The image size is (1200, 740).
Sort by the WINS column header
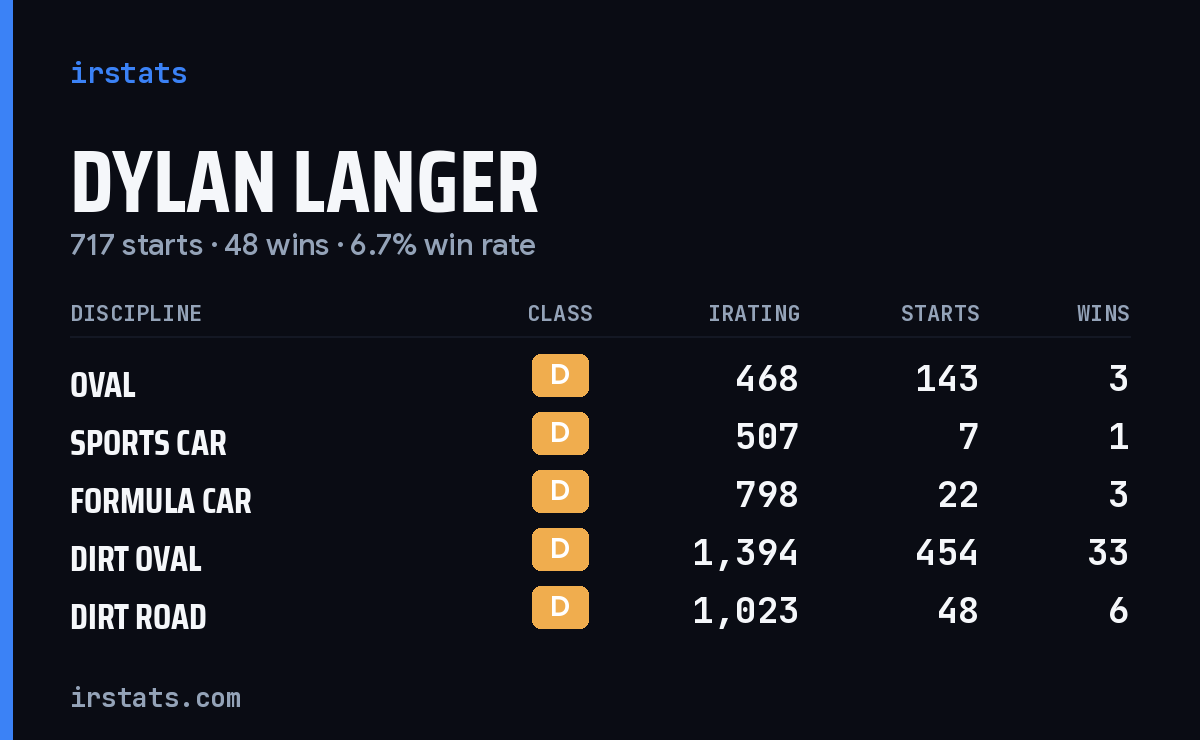1103,313
